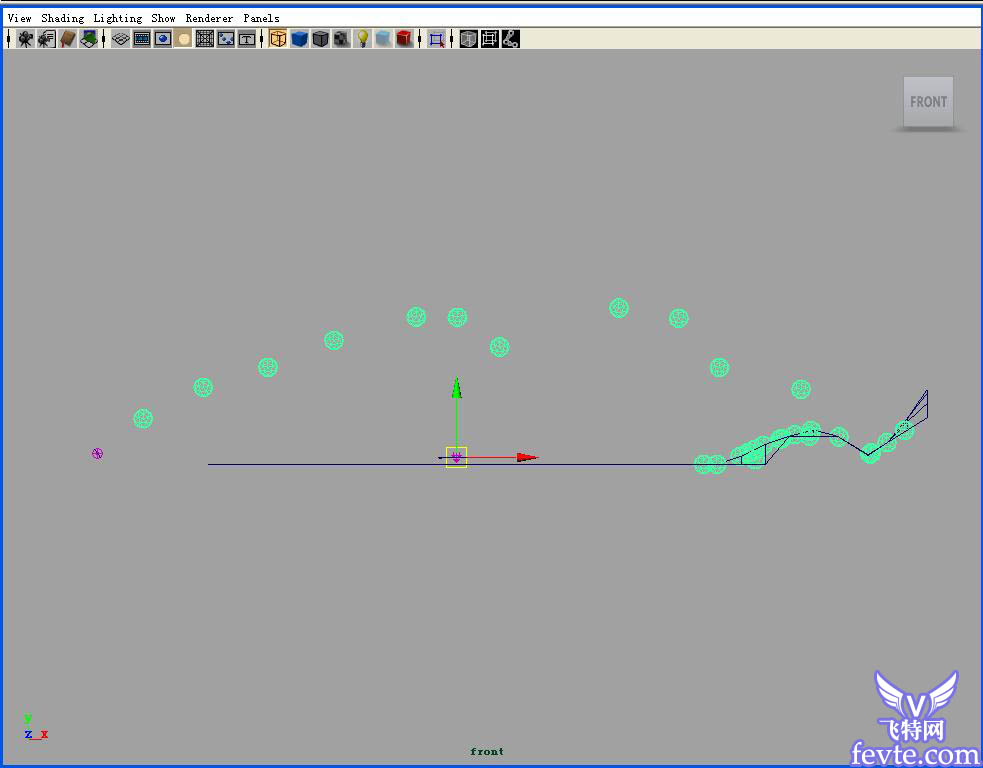Image resolution: width=983 pixels, height=768 pixels.
Task: Turn on Use All Lights bulb
Action: (x=362, y=39)
